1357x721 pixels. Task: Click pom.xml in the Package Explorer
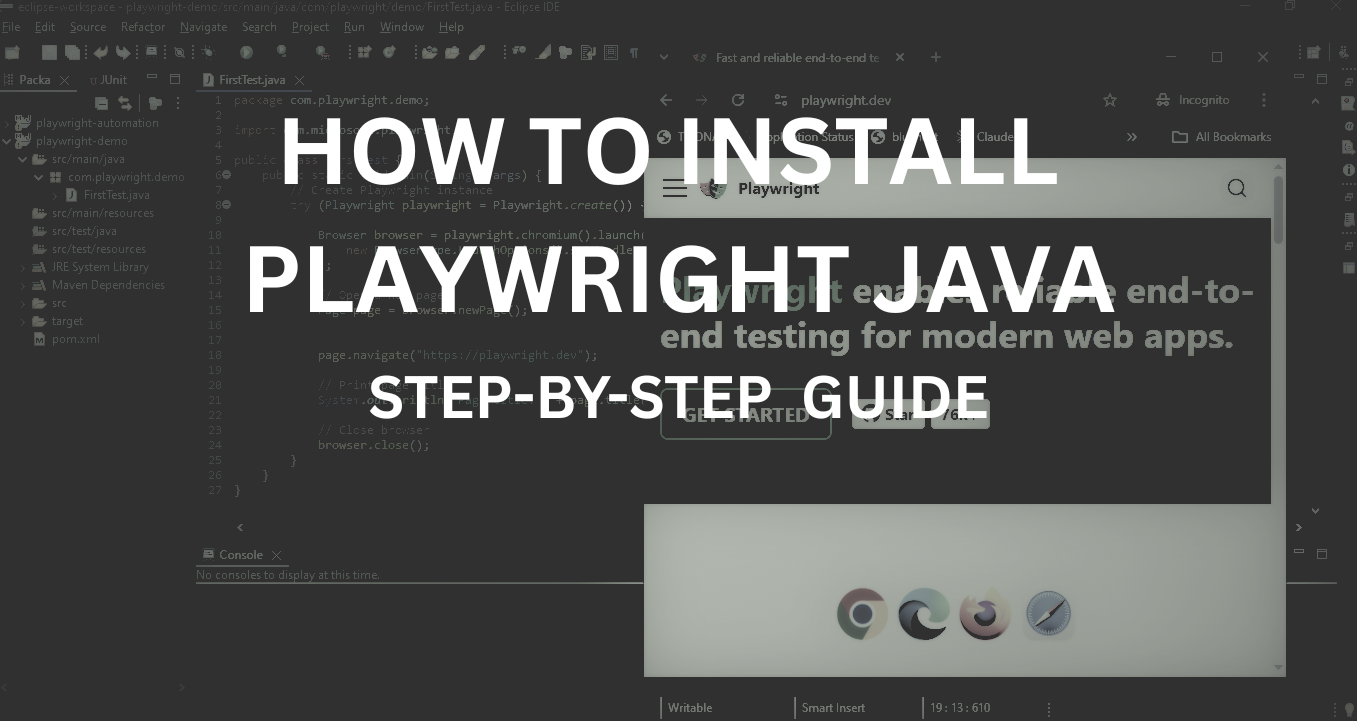(76, 339)
